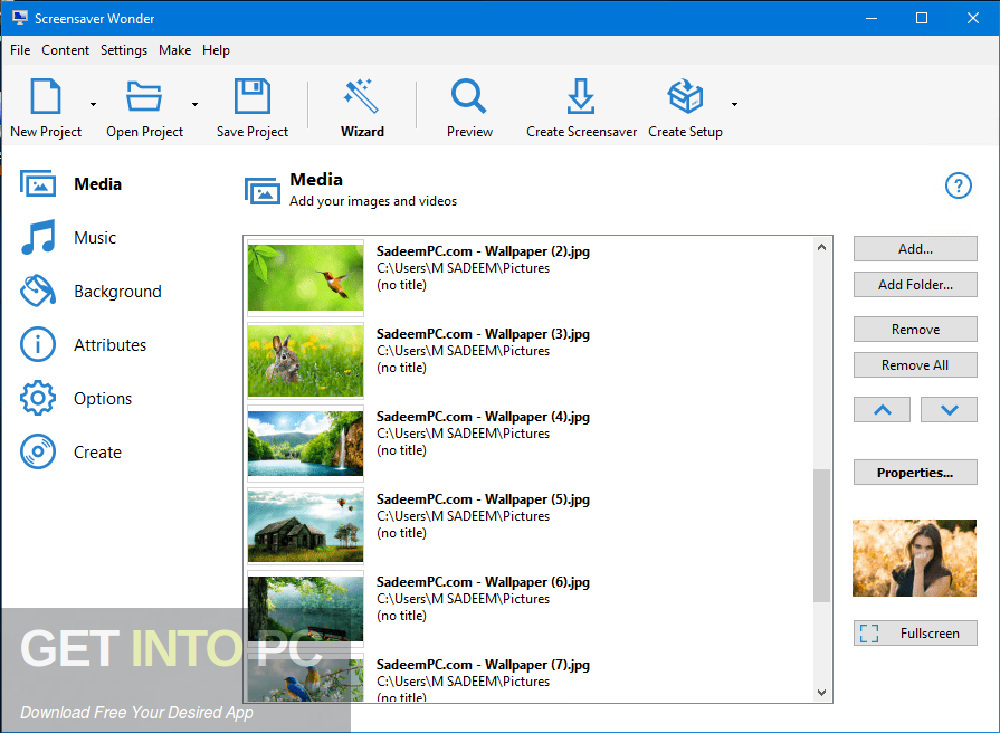Image resolution: width=1000 pixels, height=733 pixels.
Task: Click the file name 'SadeemPC.com - Wallpaper (3).jpg'
Action: coord(483,334)
